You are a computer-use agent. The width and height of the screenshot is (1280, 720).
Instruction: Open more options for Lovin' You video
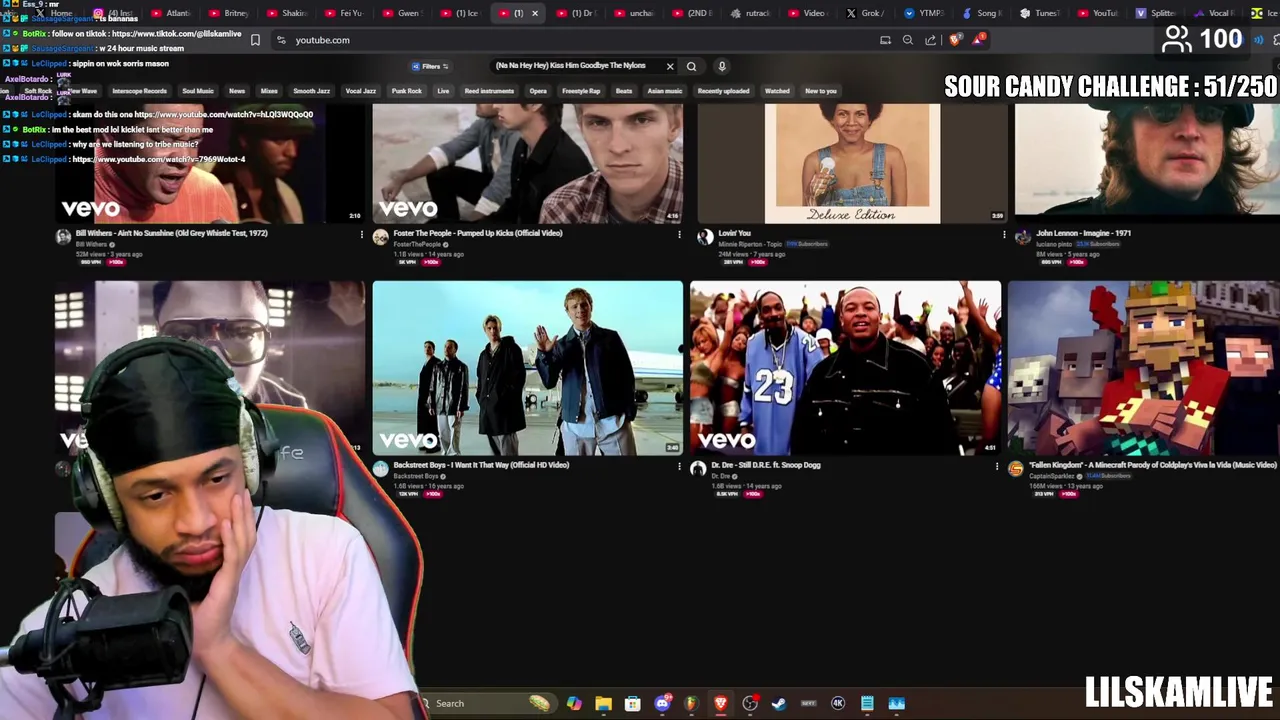[1004, 235]
